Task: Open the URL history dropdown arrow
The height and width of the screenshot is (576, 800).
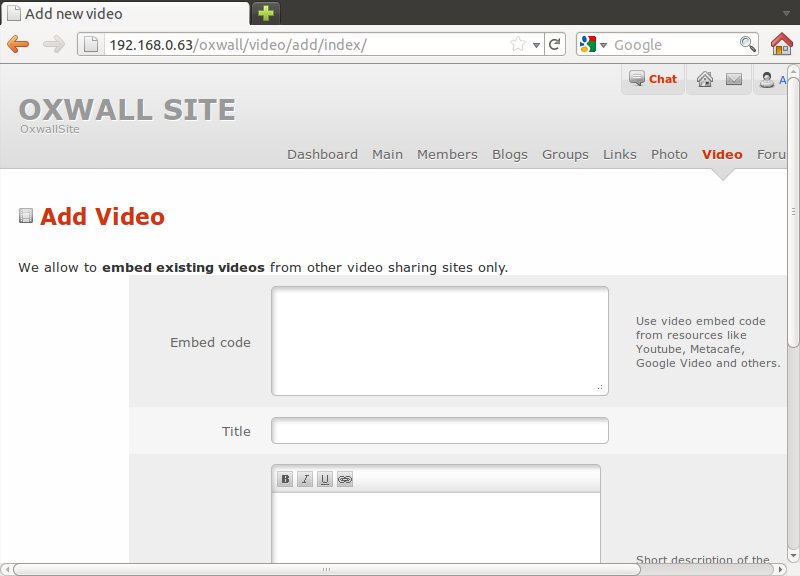Action: (x=536, y=45)
